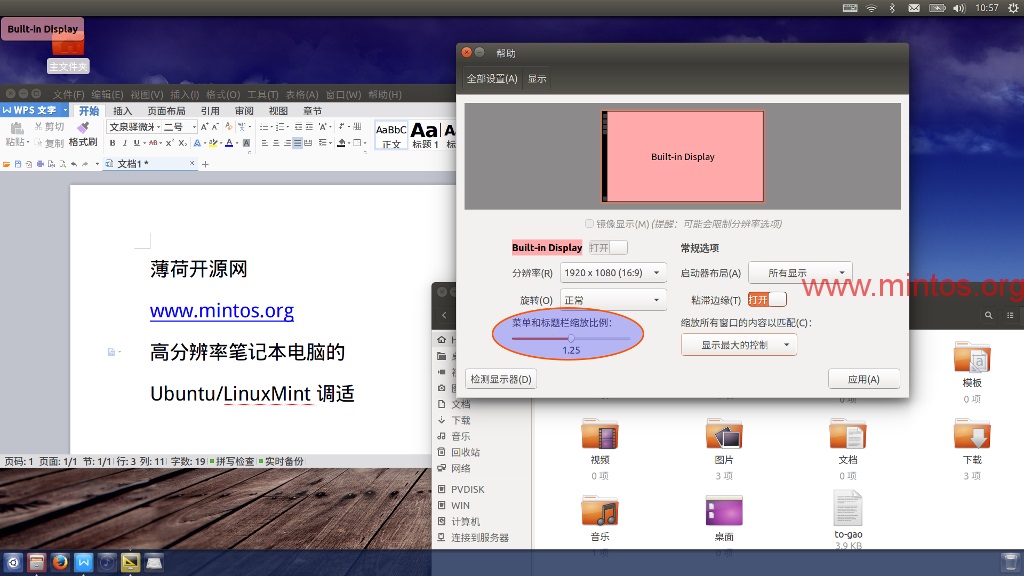Open the 旋转 正常 rotation dropdown
The height and width of the screenshot is (576, 1024).
pyautogui.click(x=613, y=300)
